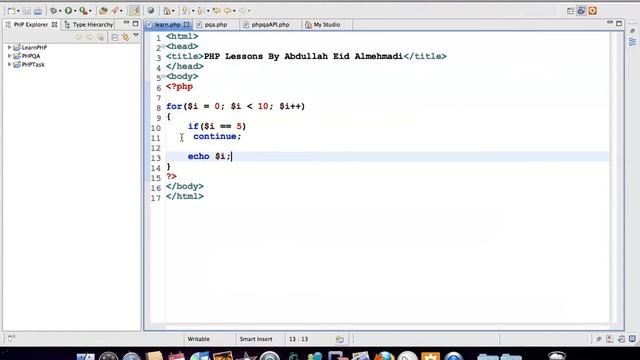This screenshot has height=360, width=640.
Task: Select the PHPTask project row
Action: coord(72,64)
